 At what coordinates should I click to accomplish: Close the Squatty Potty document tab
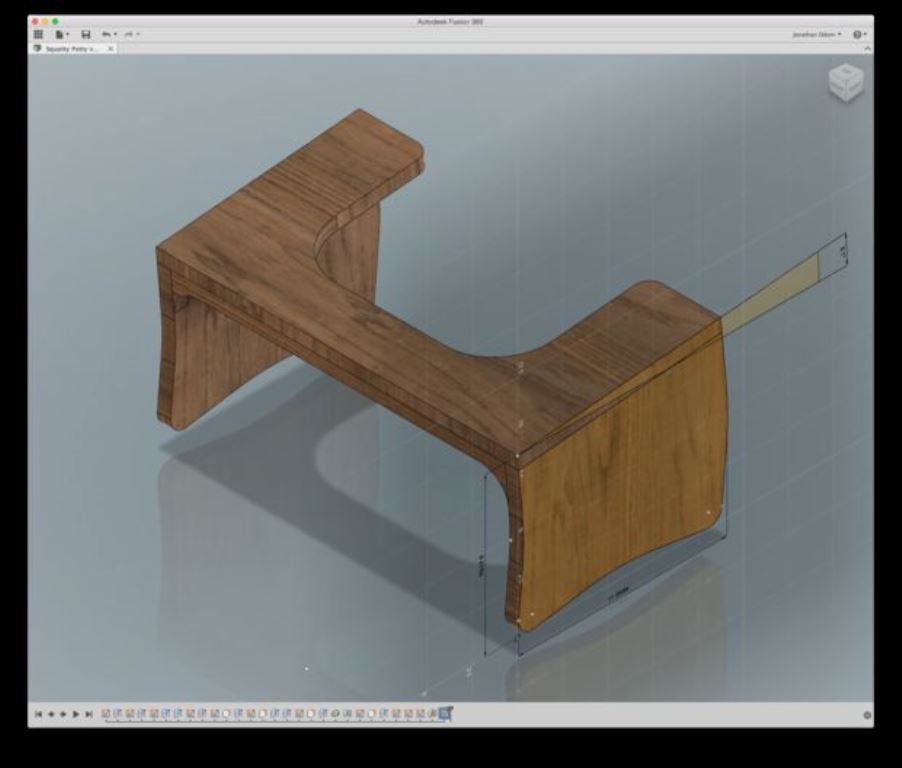111,48
